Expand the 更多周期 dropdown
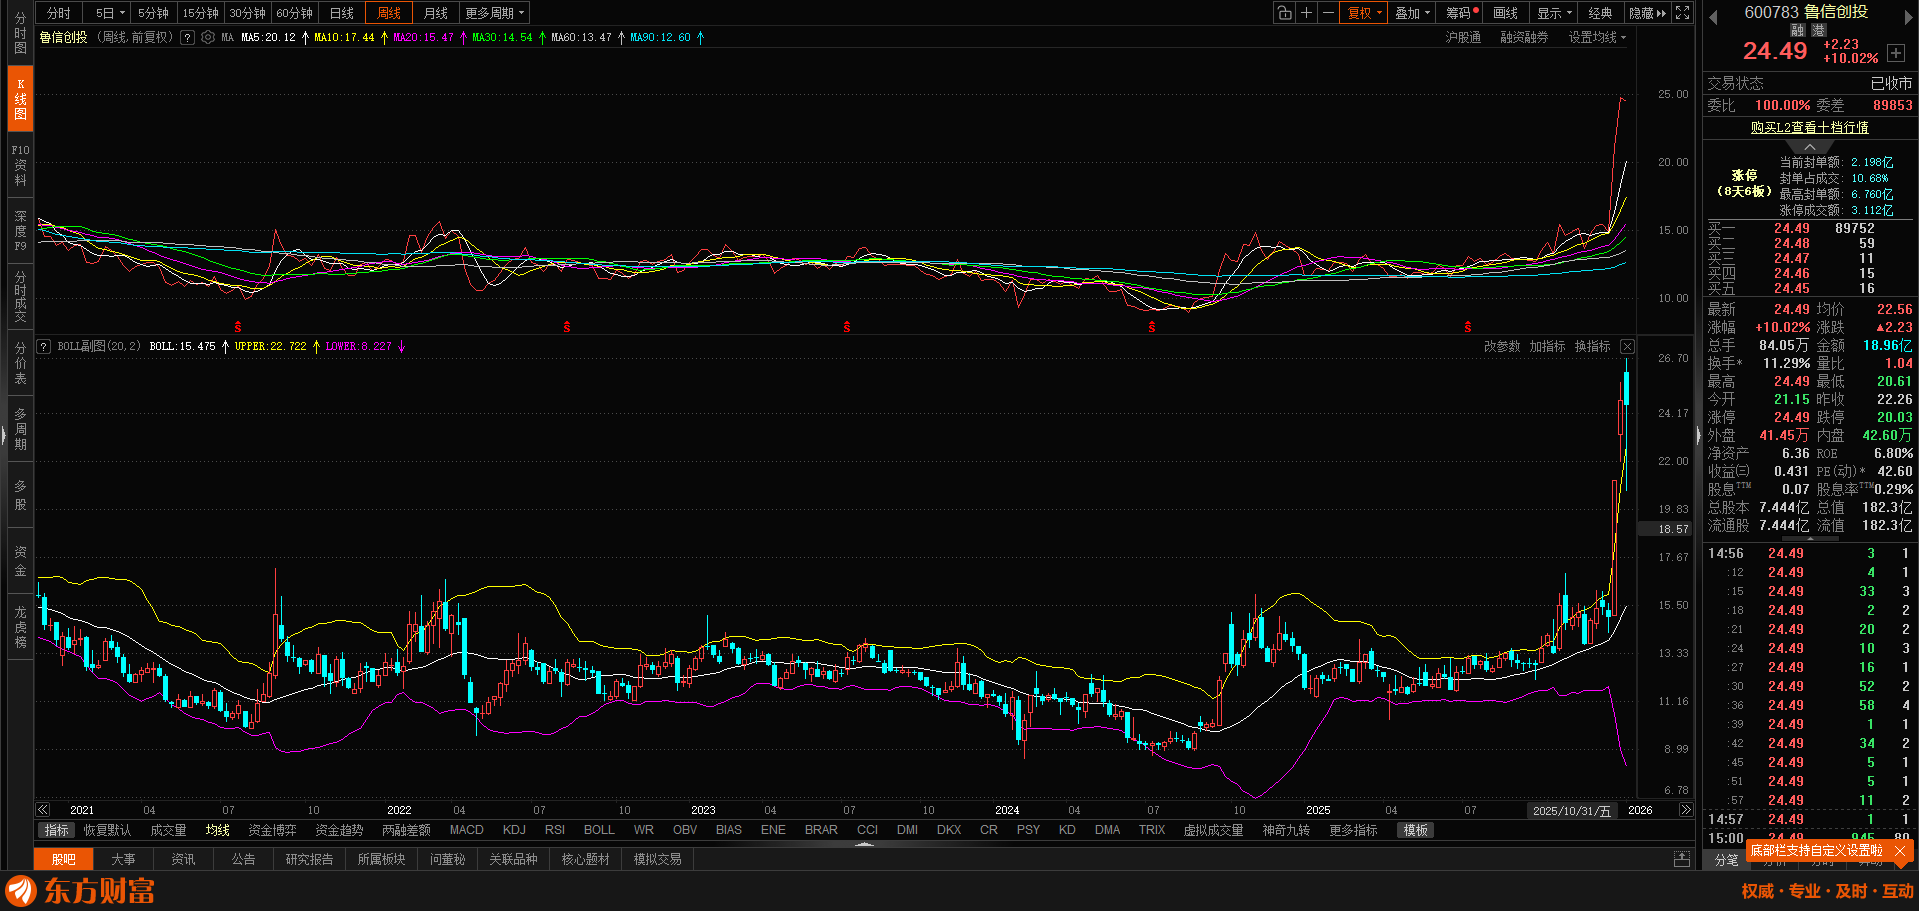The height and width of the screenshot is (911, 1919). [x=494, y=13]
